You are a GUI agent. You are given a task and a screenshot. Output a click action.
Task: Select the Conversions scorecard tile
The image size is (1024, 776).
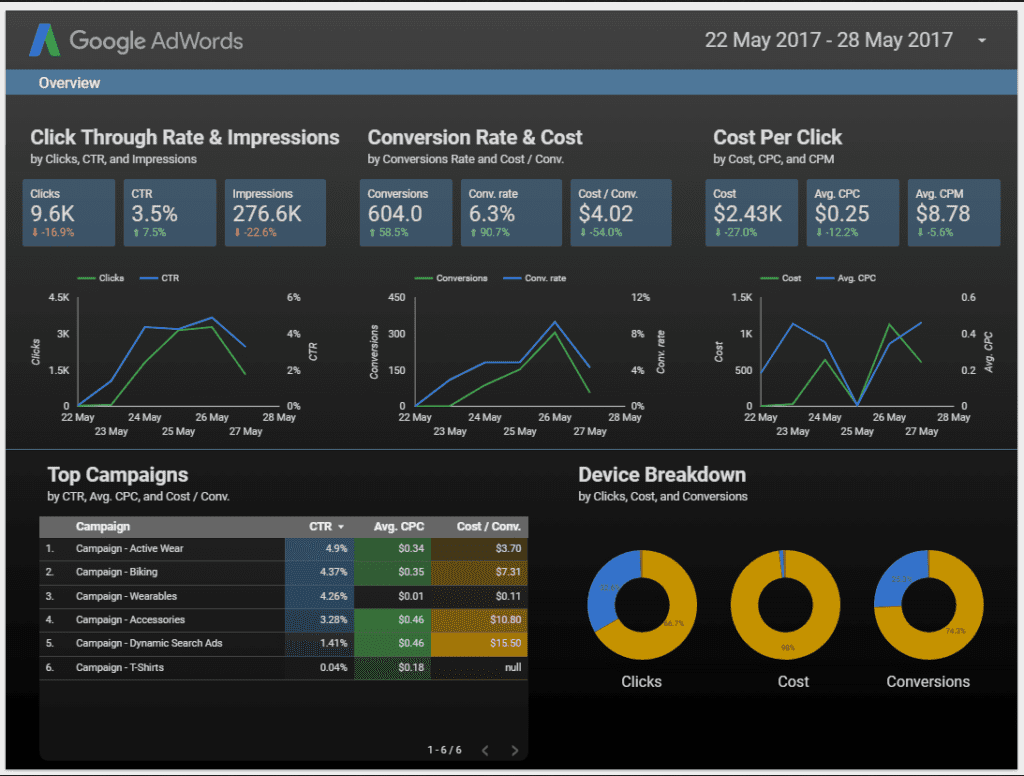coord(409,212)
